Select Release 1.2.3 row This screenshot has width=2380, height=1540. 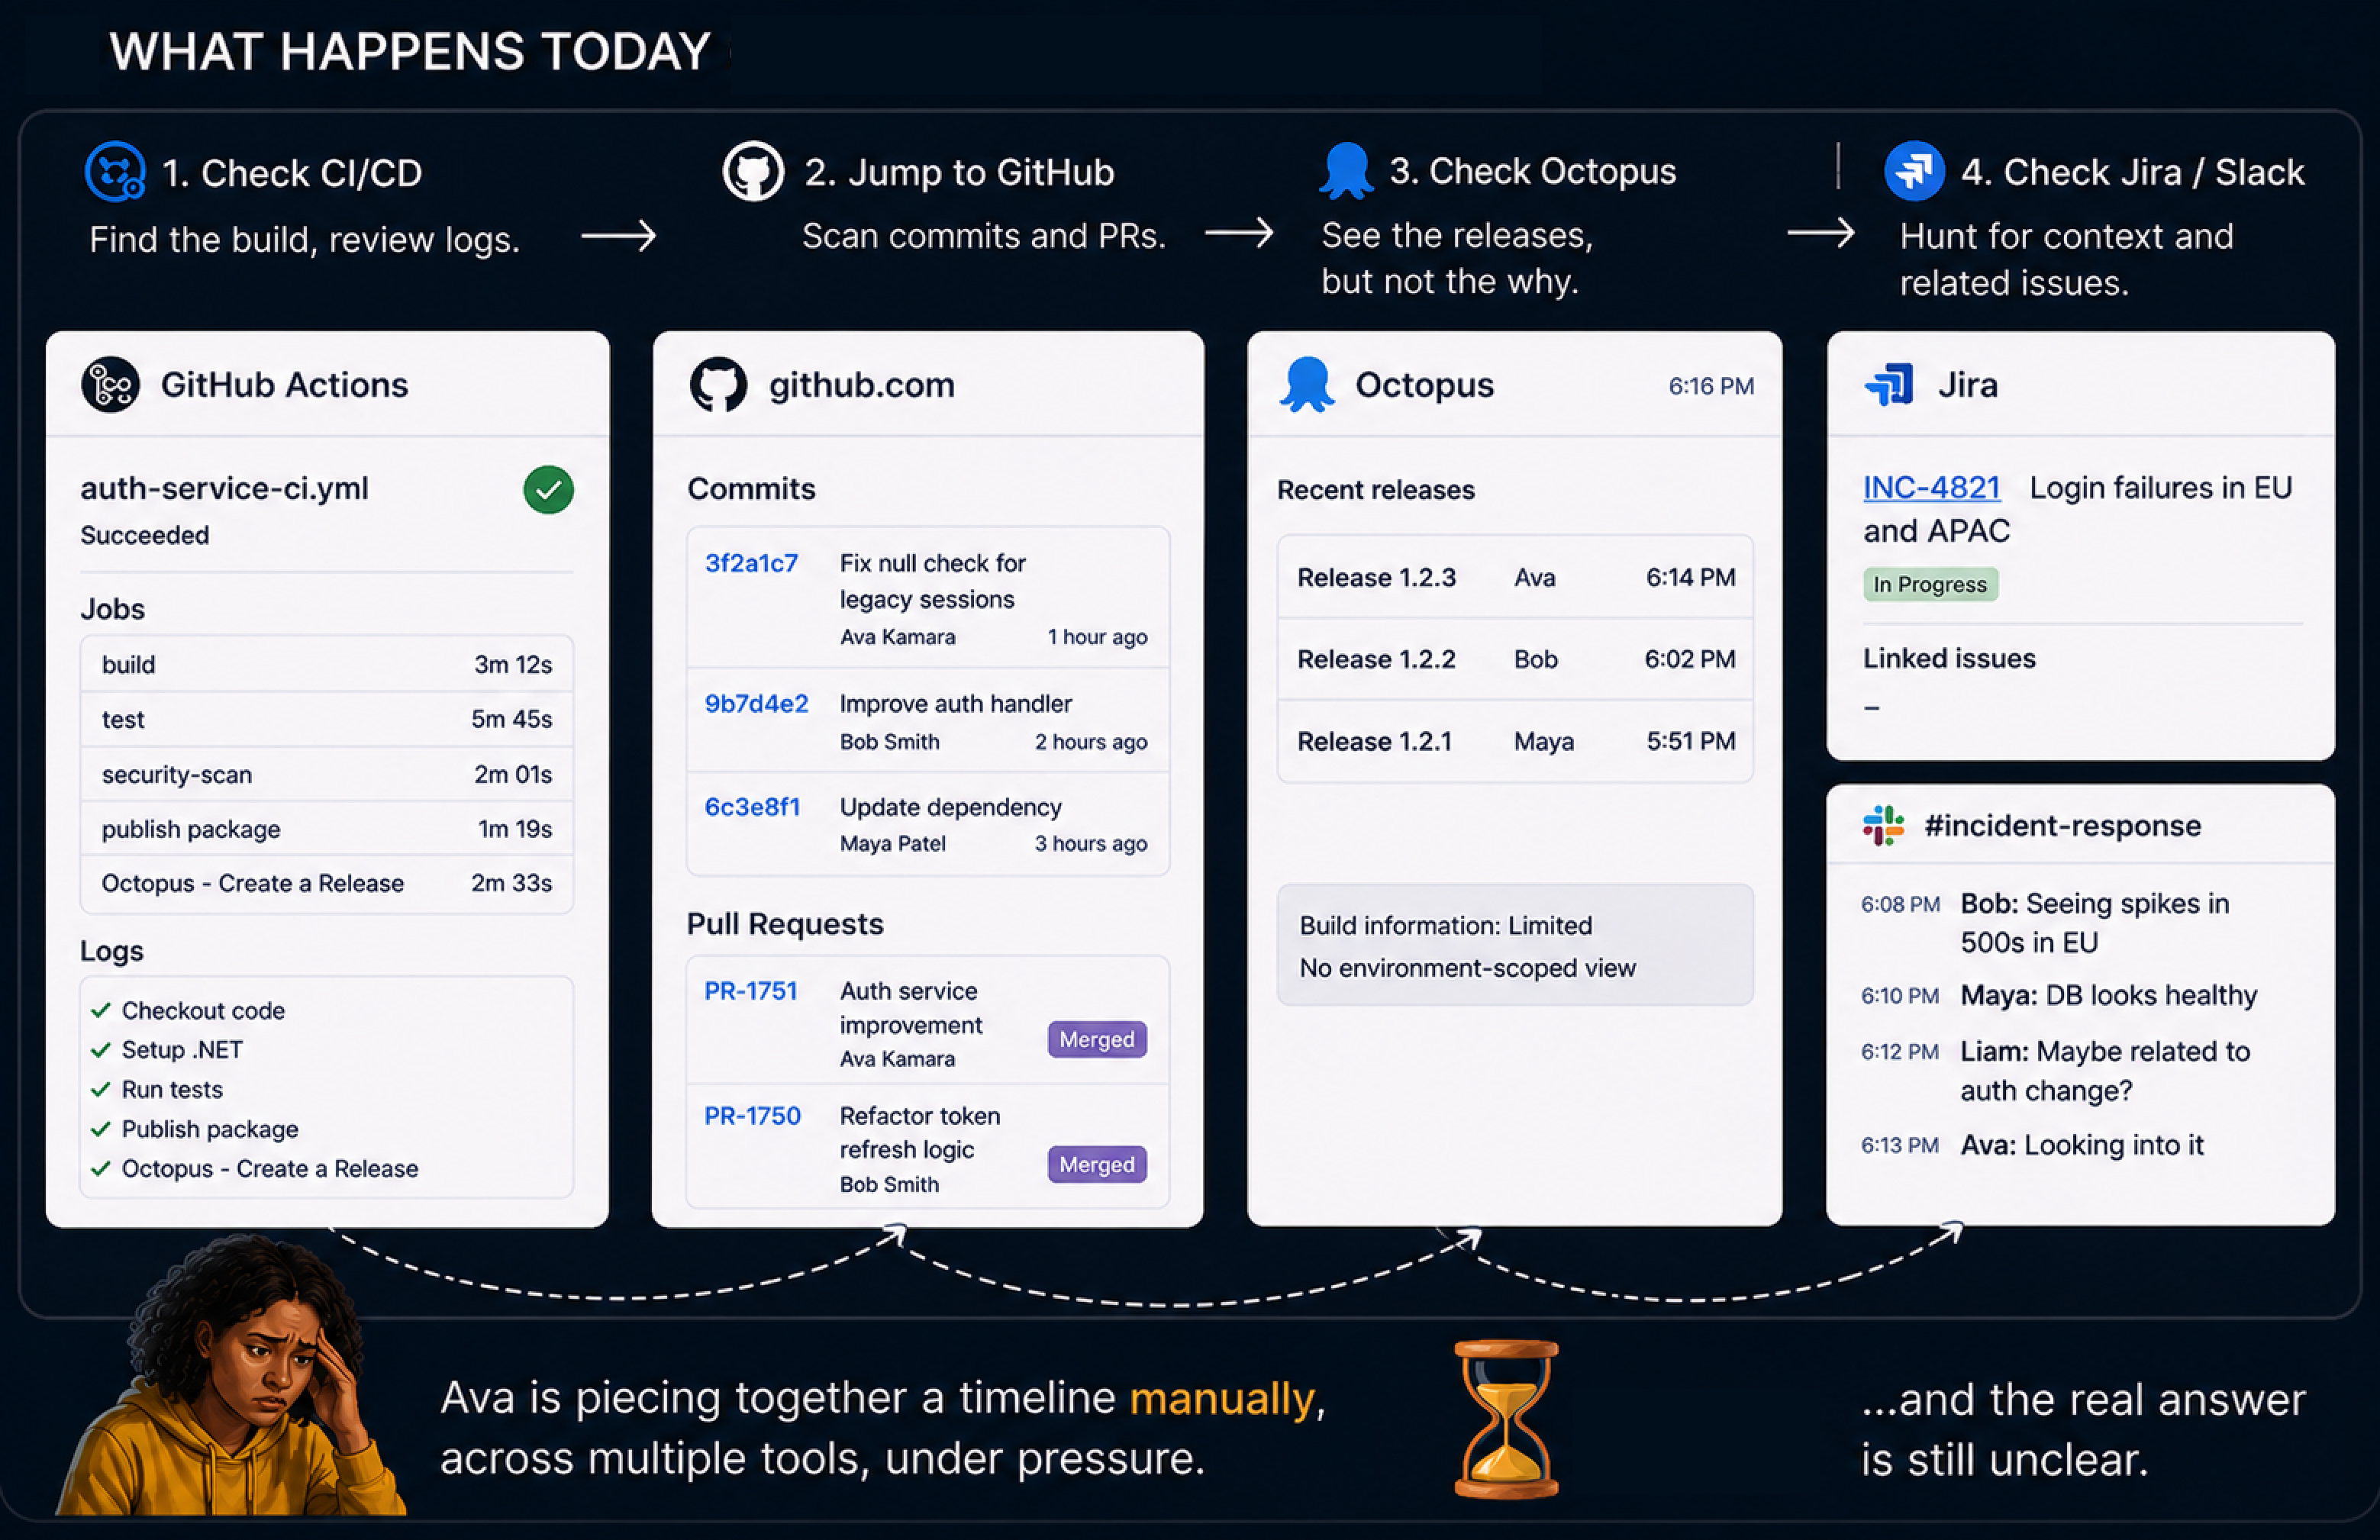click(1515, 578)
